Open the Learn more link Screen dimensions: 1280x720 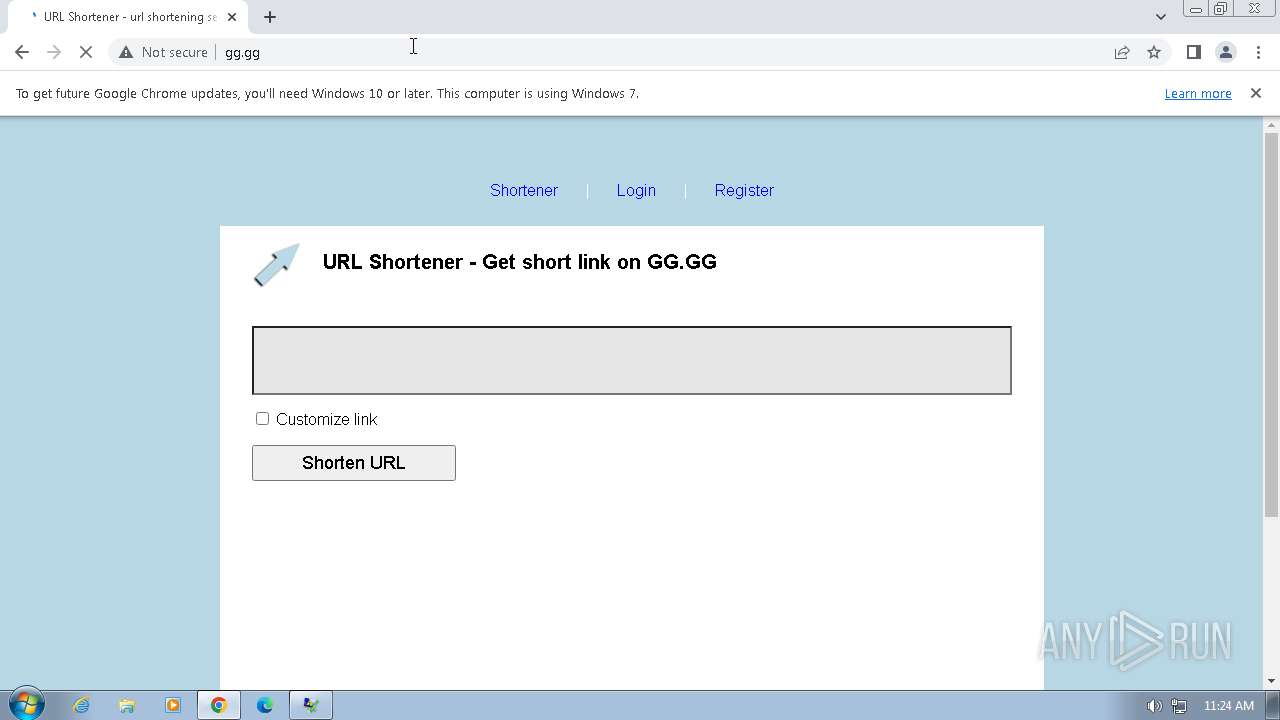1198,93
